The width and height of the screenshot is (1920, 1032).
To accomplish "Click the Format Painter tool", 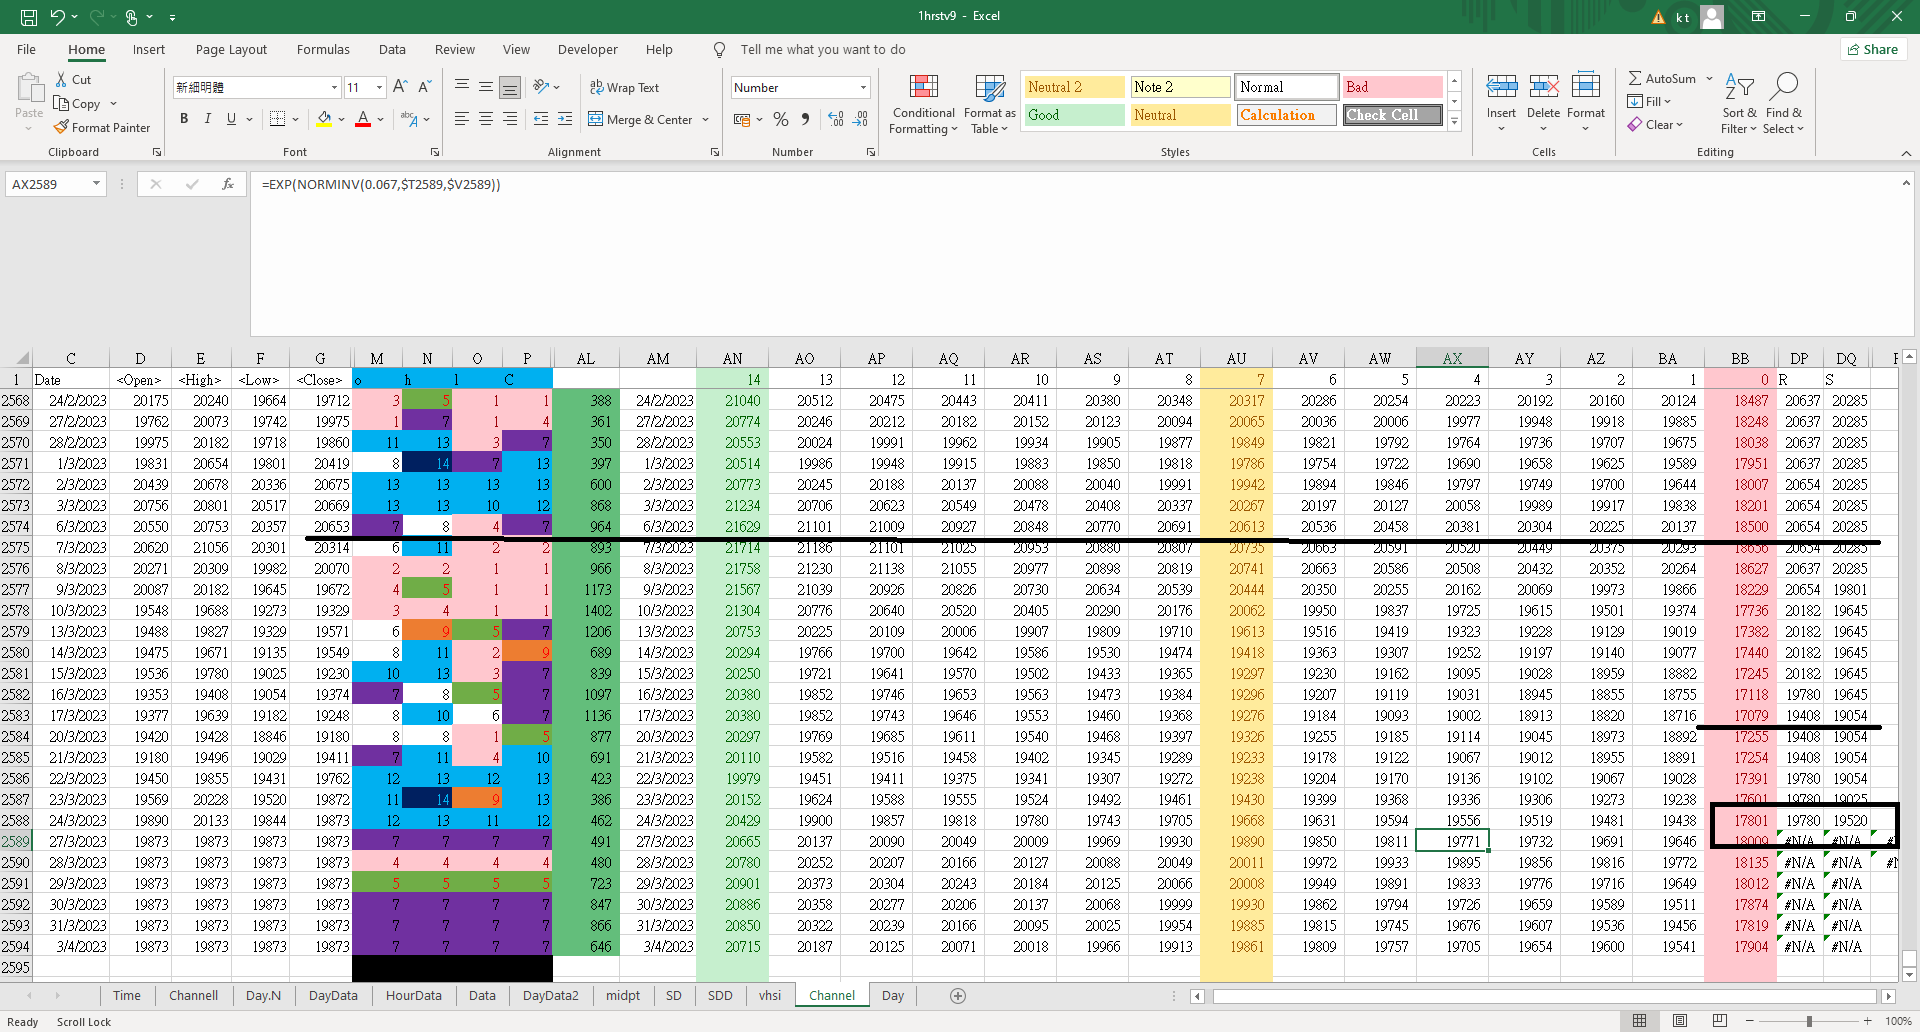I will coord(102,128).
